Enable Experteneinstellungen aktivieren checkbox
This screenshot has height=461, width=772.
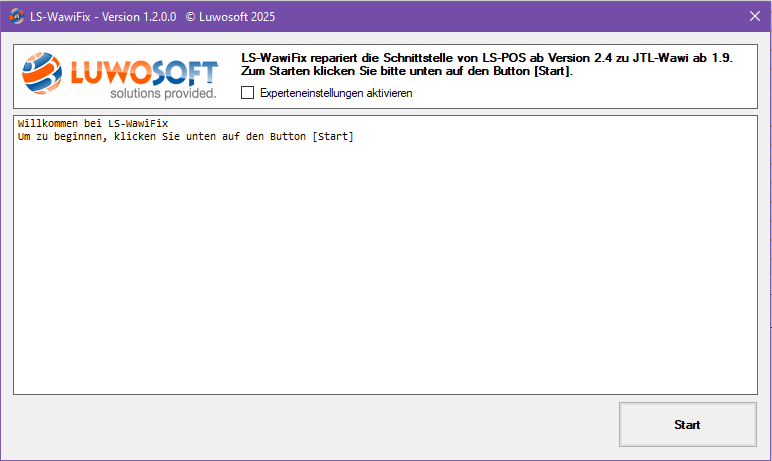tap(247, 93)
